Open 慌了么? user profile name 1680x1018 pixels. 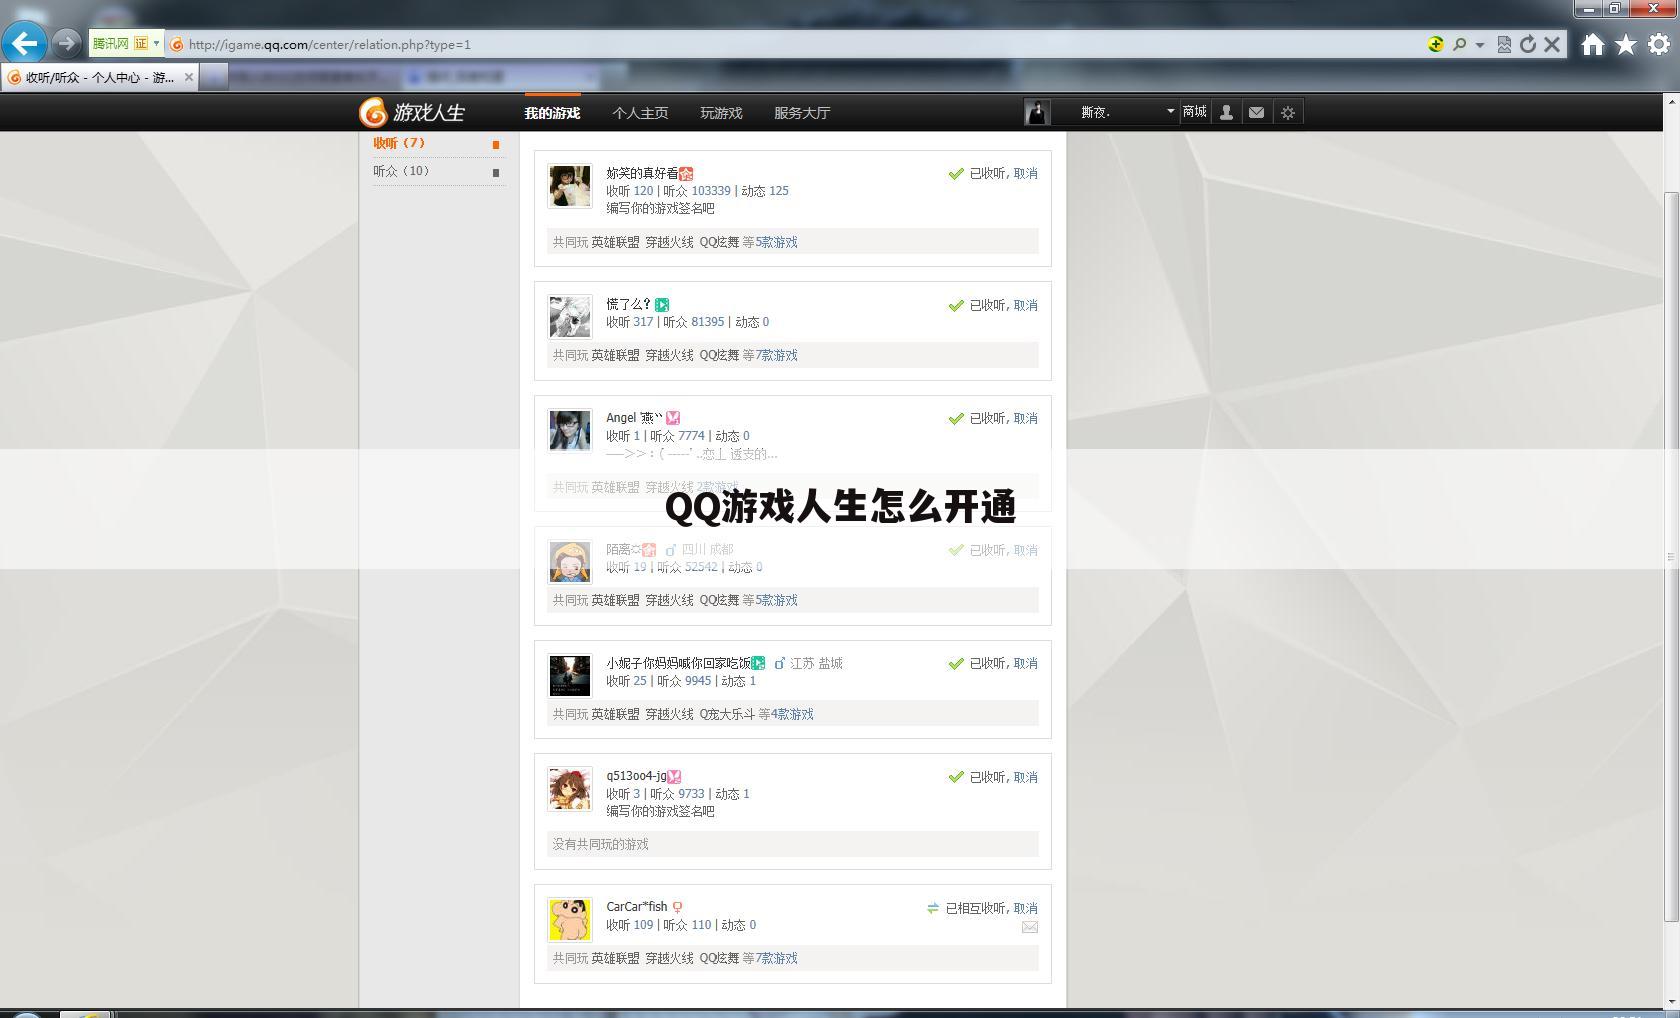click(x=628, y=304)
